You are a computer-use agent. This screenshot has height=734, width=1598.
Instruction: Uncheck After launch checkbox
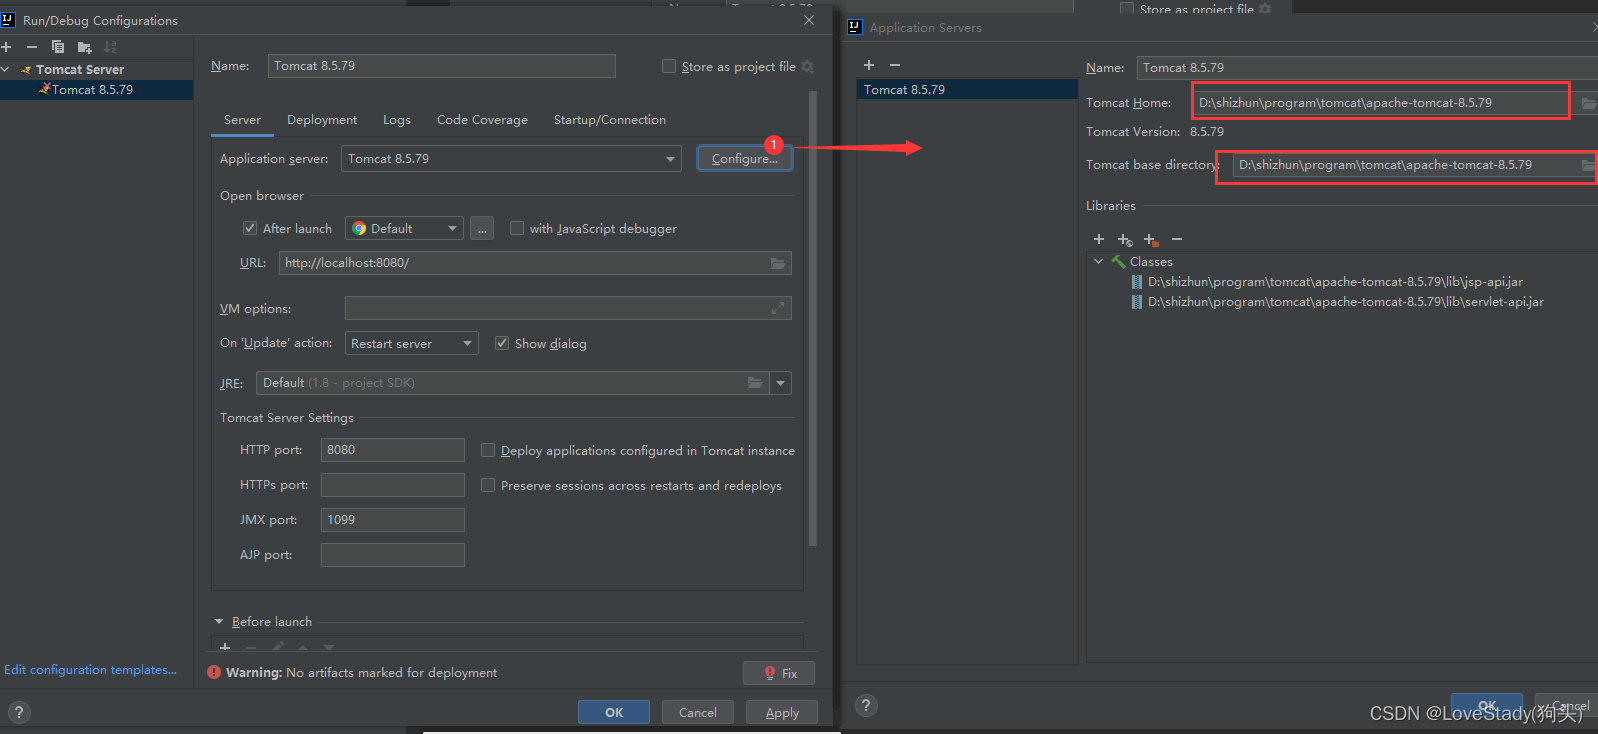pyautogui.click(x=250, y=228)
